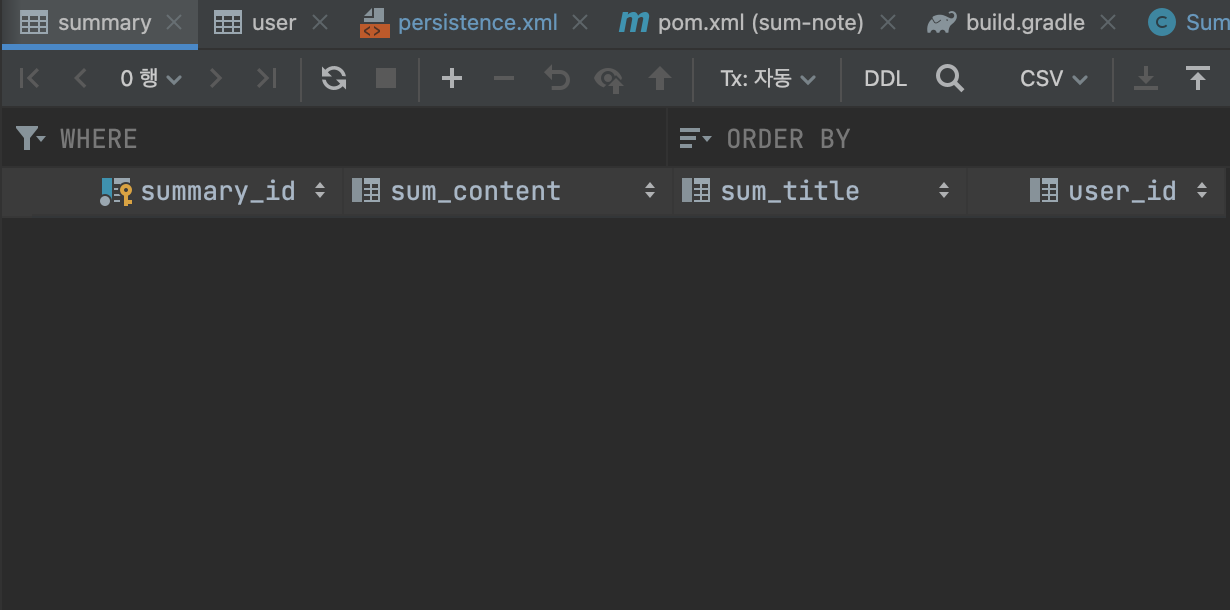The height and width of the screenshot is (610, 1230).
Task: Click the Reload Page refresh icon
Action: click(334, 78)
